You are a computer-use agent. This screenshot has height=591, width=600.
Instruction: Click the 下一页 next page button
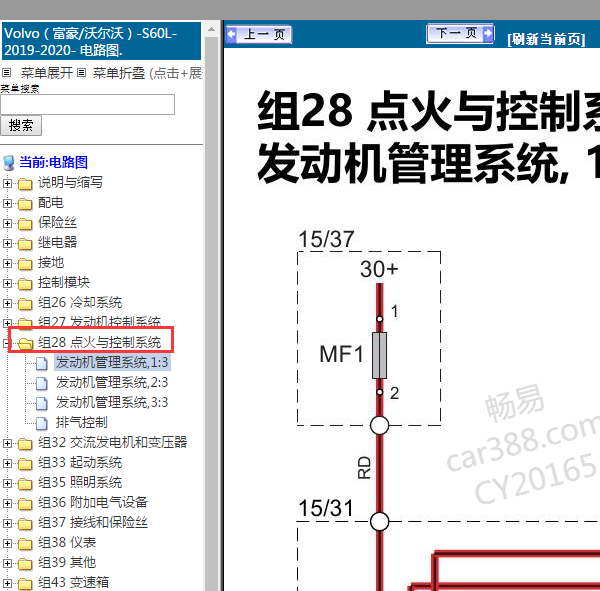pyautogui.click(x=460, y=34)
